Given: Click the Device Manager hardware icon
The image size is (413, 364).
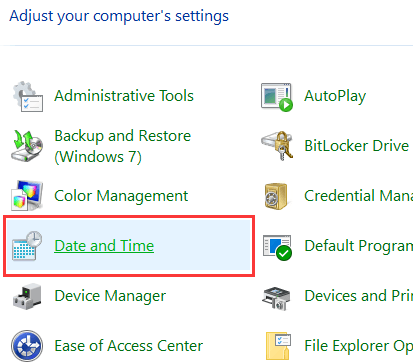Looking at the screenshot, I should tap(27, 296).
